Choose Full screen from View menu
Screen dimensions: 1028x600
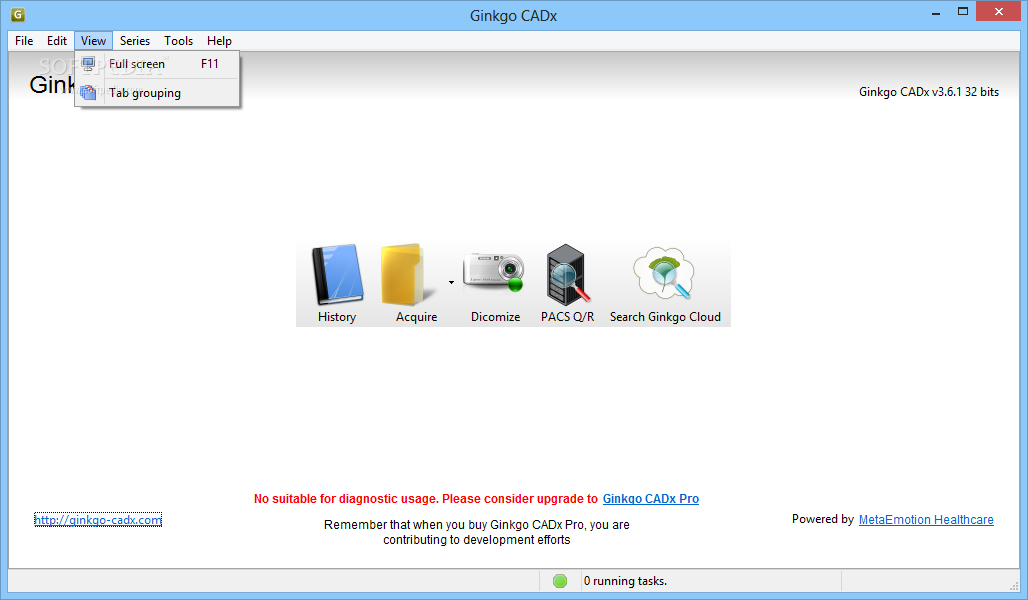(x=157, y=64)
